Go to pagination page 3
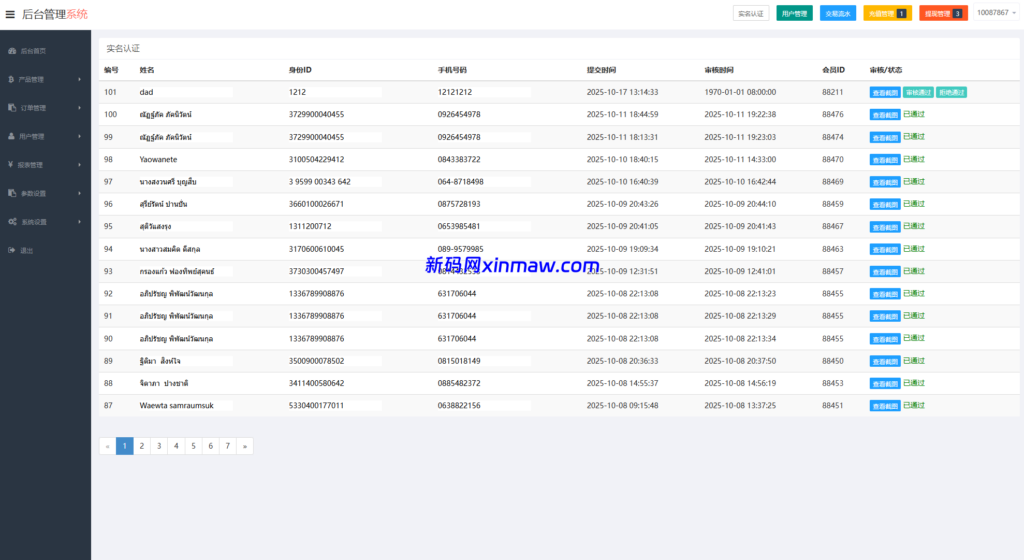The height and width of the screenshot is (560, 1024). pyautogui.click(x=159, y=446)
